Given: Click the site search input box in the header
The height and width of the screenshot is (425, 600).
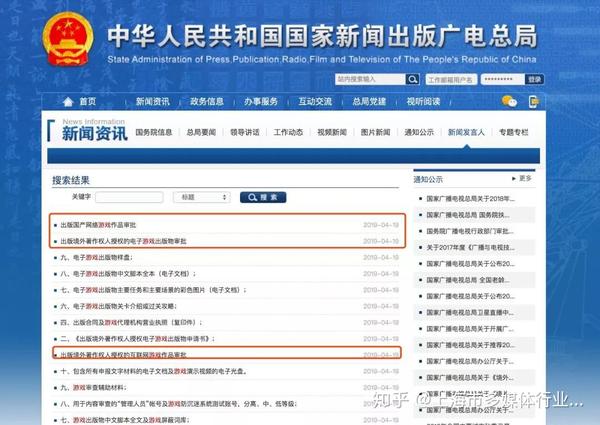Looking at the screenshot, I should pos(370,79).
